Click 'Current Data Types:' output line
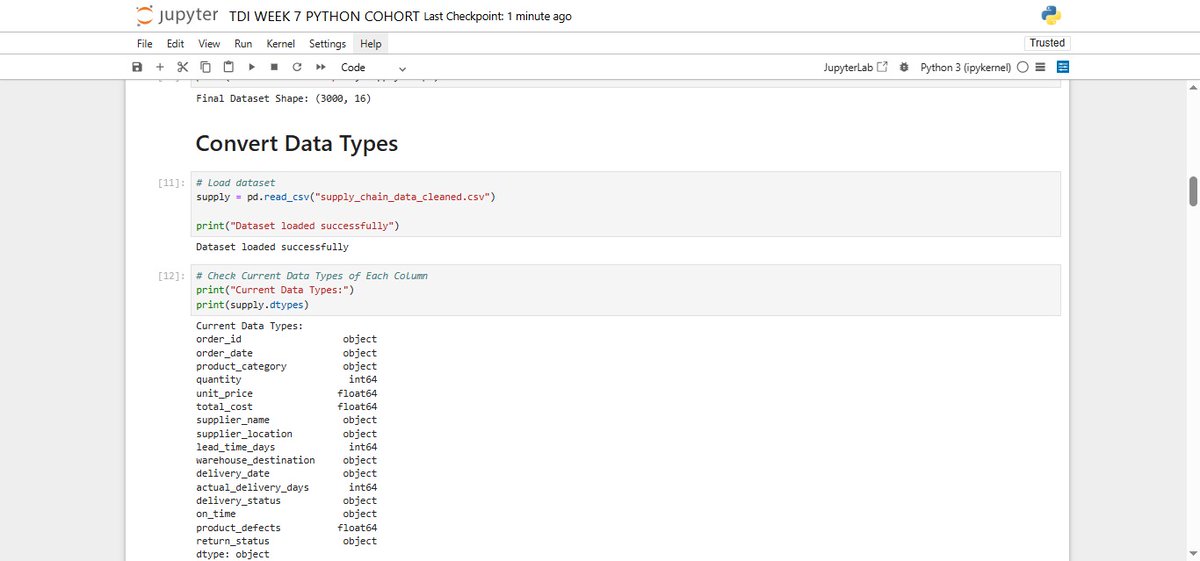Screen dimensions: 1200x561 click(249, 326)
